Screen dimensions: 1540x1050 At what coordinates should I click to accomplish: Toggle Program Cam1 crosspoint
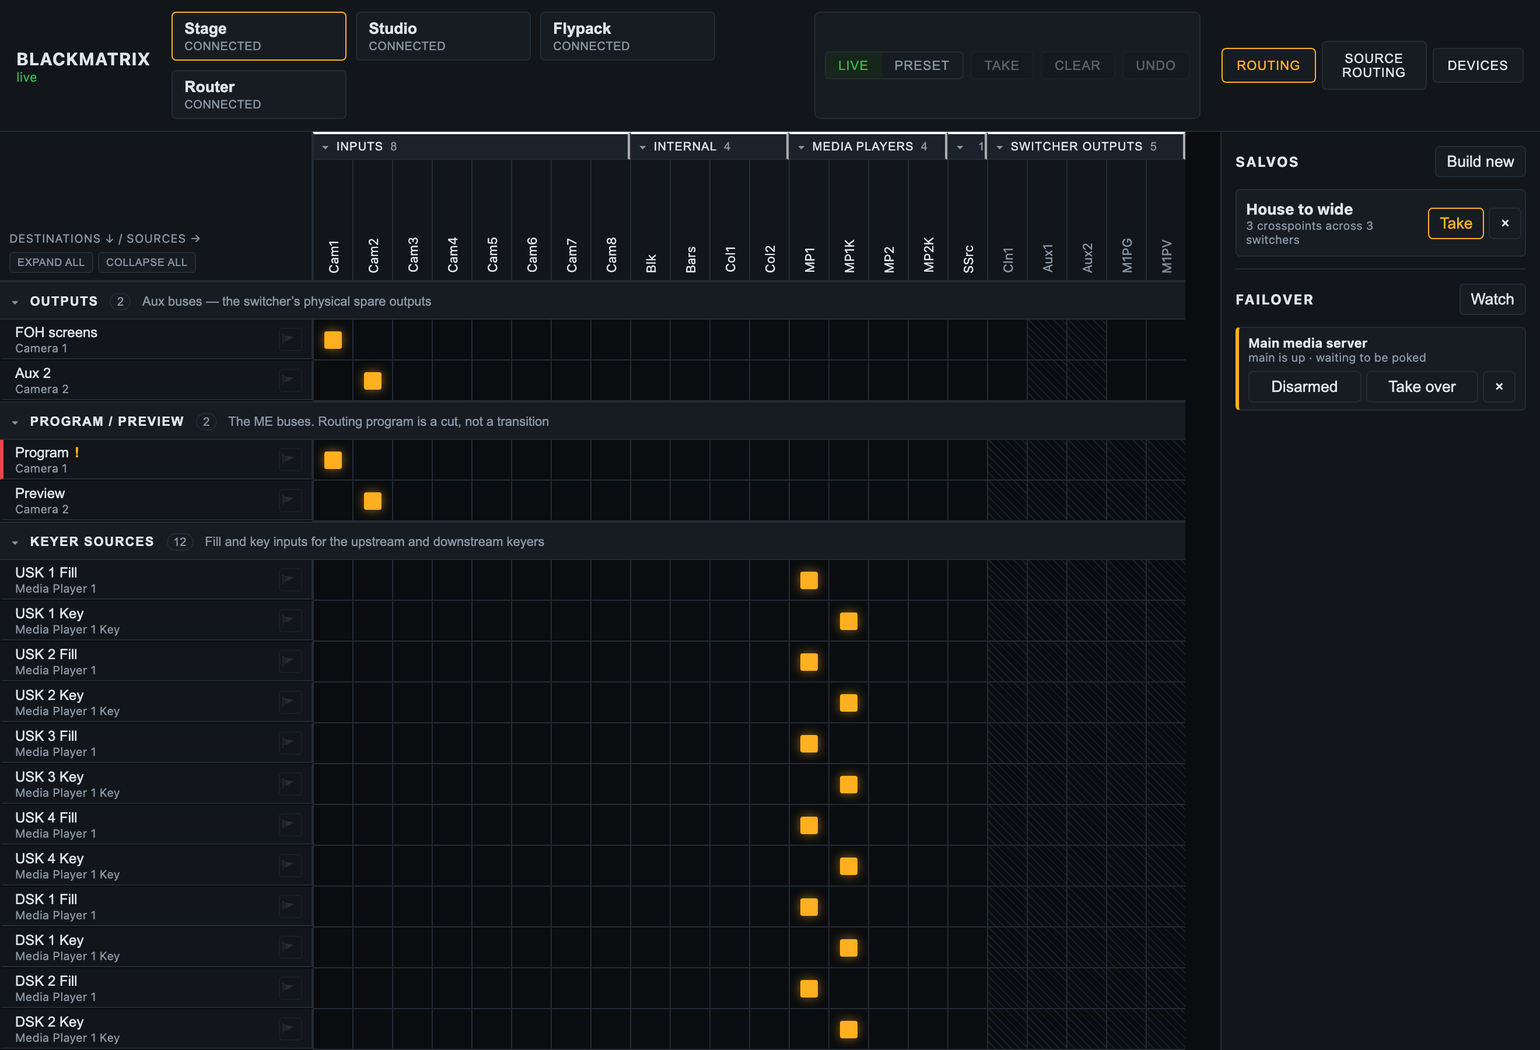pyautogui.click(x=333, y=460)
